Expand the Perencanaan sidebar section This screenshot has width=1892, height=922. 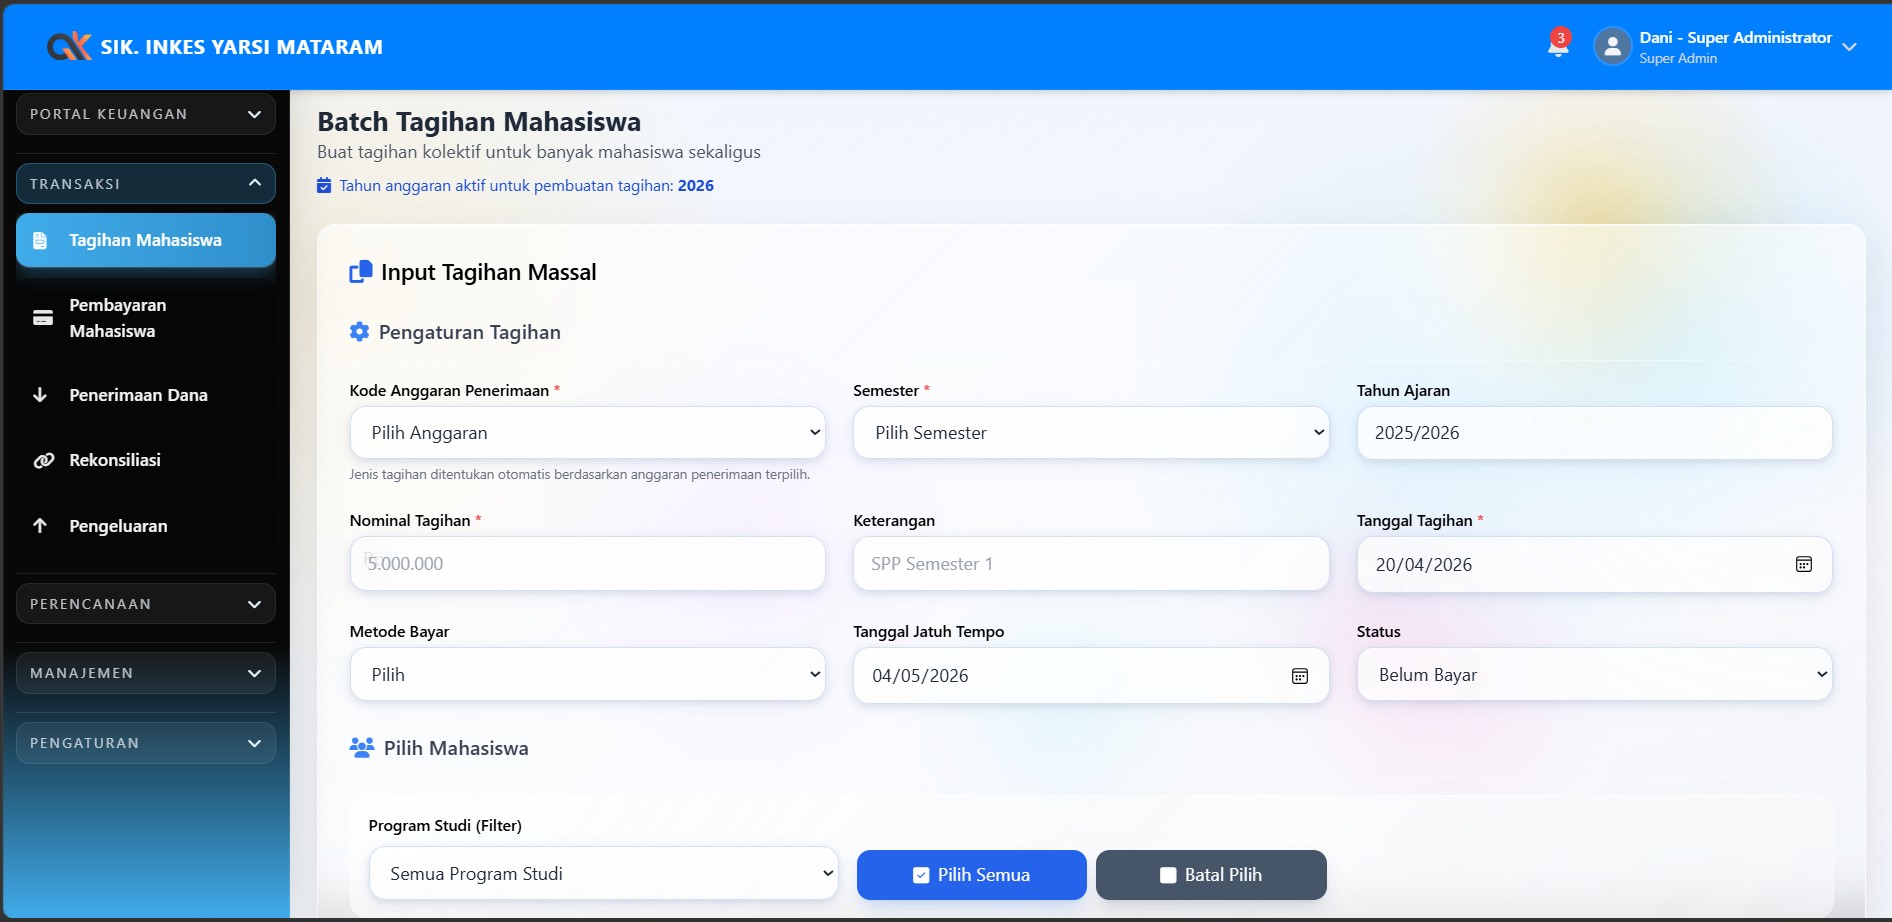point(145,604)
